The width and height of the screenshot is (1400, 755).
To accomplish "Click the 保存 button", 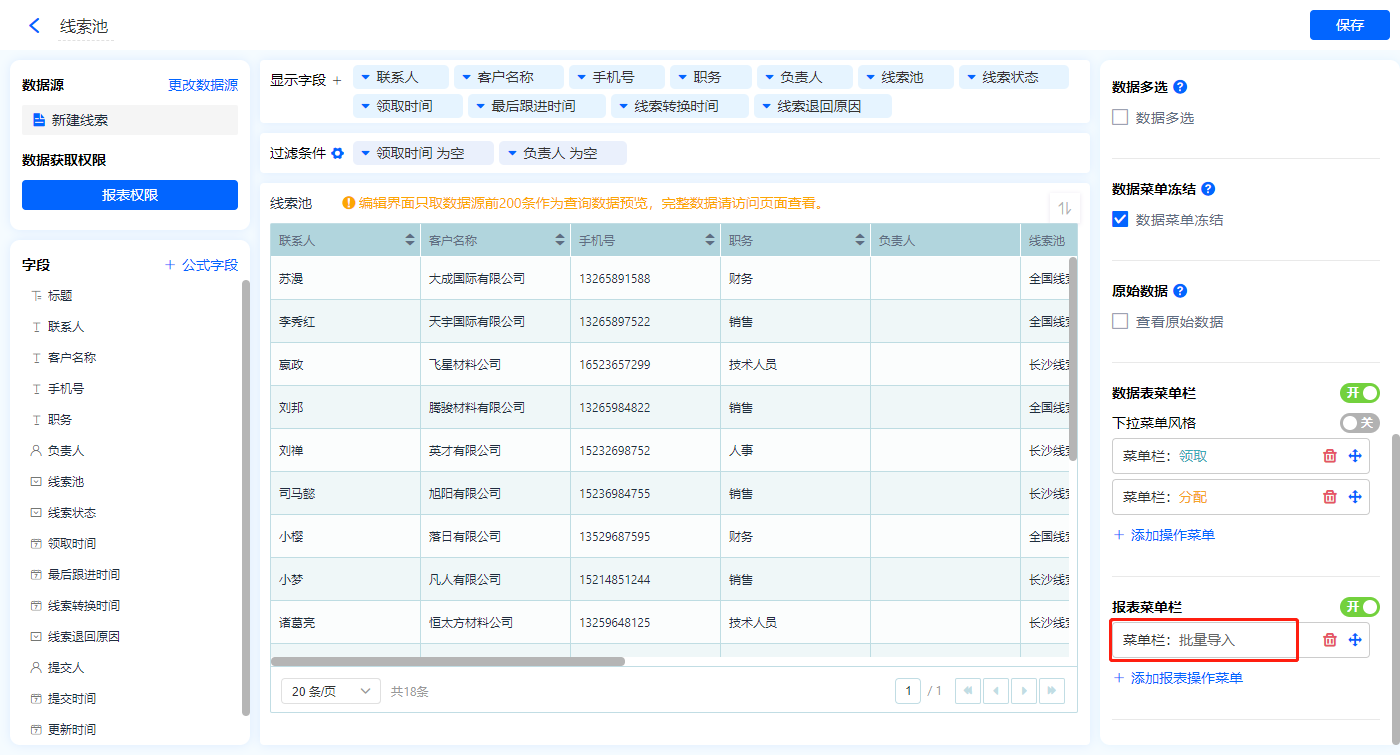I will click(x=1349, y=25).
